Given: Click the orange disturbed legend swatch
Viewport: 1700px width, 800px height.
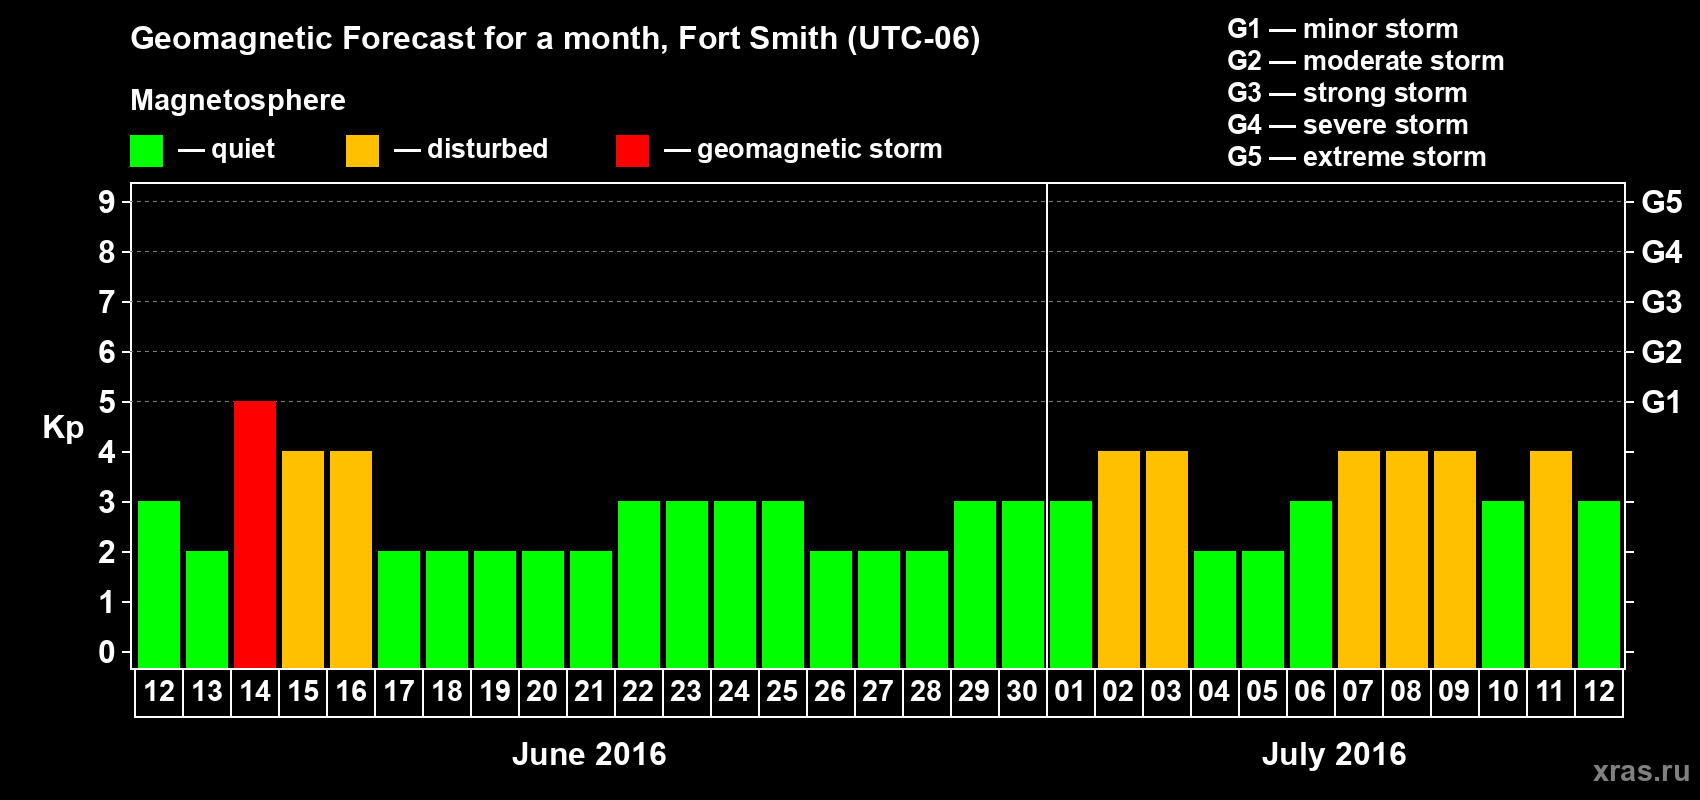Looking at the screenshot, I should tap(362, 151).
